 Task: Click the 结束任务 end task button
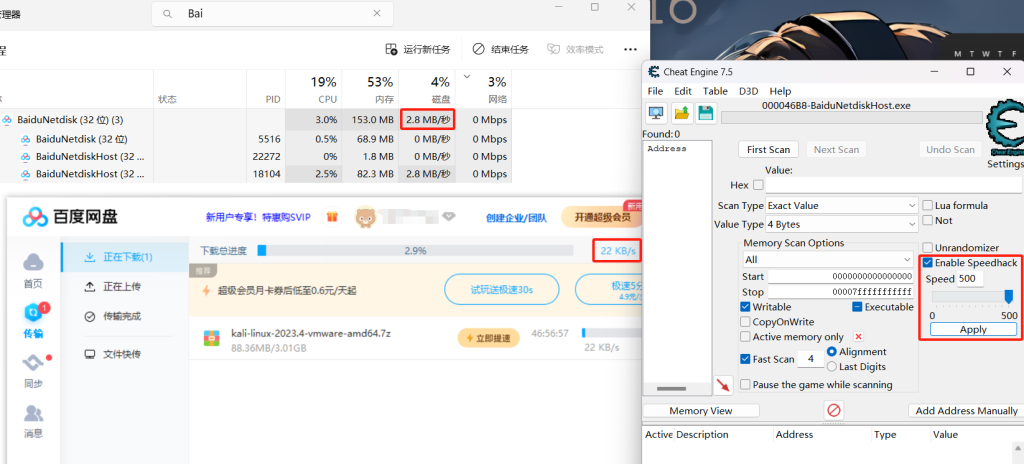[500, 49]
